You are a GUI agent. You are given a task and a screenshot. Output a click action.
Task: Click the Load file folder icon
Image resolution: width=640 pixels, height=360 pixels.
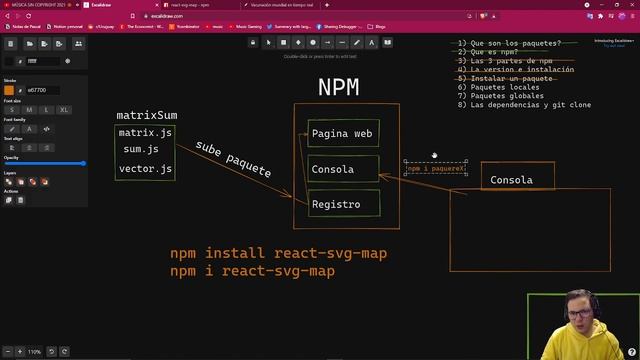coord(30,44)
